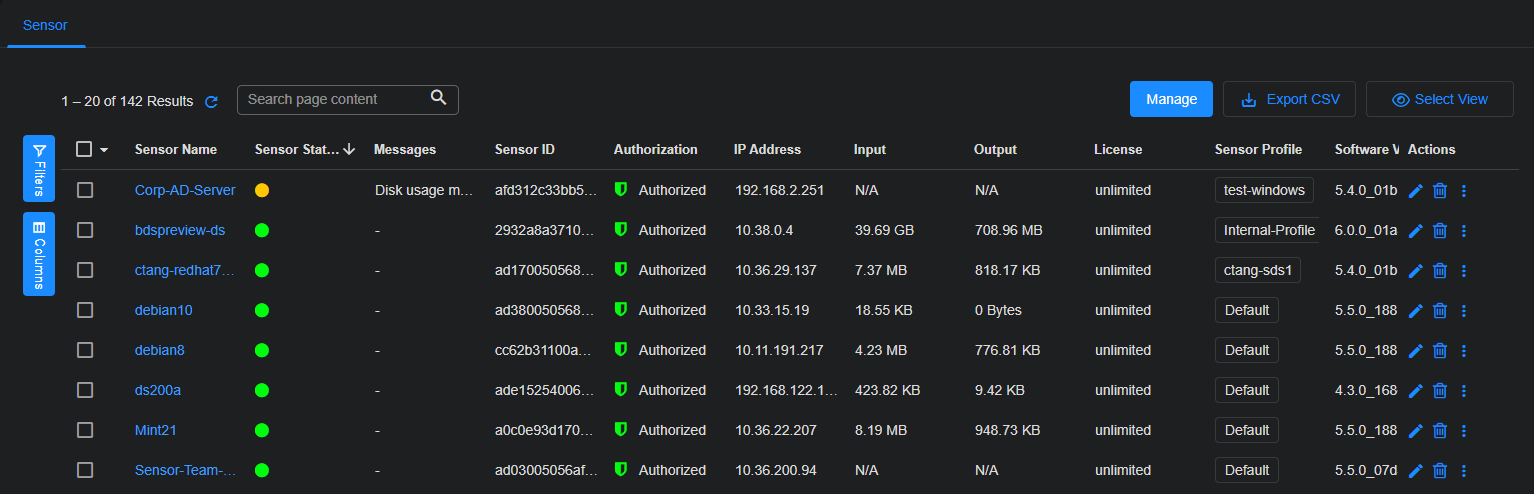This screenshot has height=494, width=1534.
Task: Open the dropdown arrow beside select-all checkbox
Action: (x=104, y=150)
